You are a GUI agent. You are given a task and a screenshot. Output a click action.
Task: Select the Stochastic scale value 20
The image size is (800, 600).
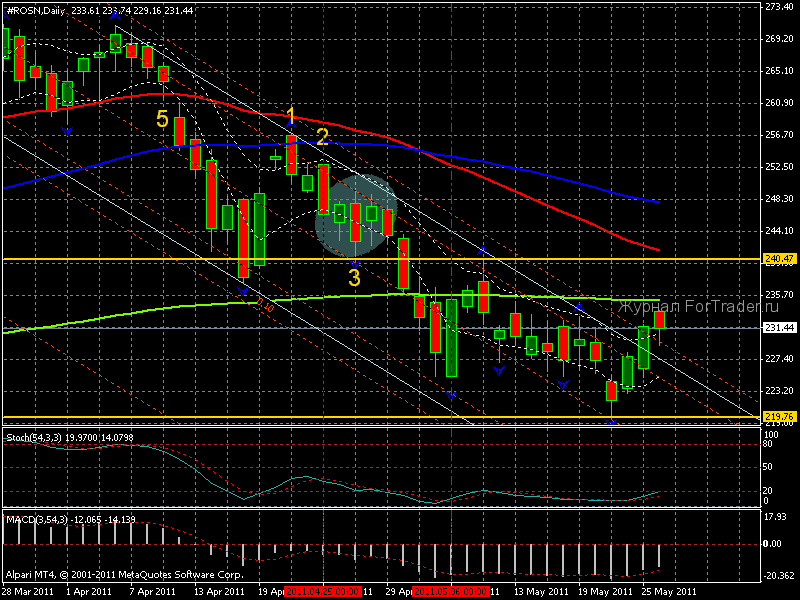768,491
